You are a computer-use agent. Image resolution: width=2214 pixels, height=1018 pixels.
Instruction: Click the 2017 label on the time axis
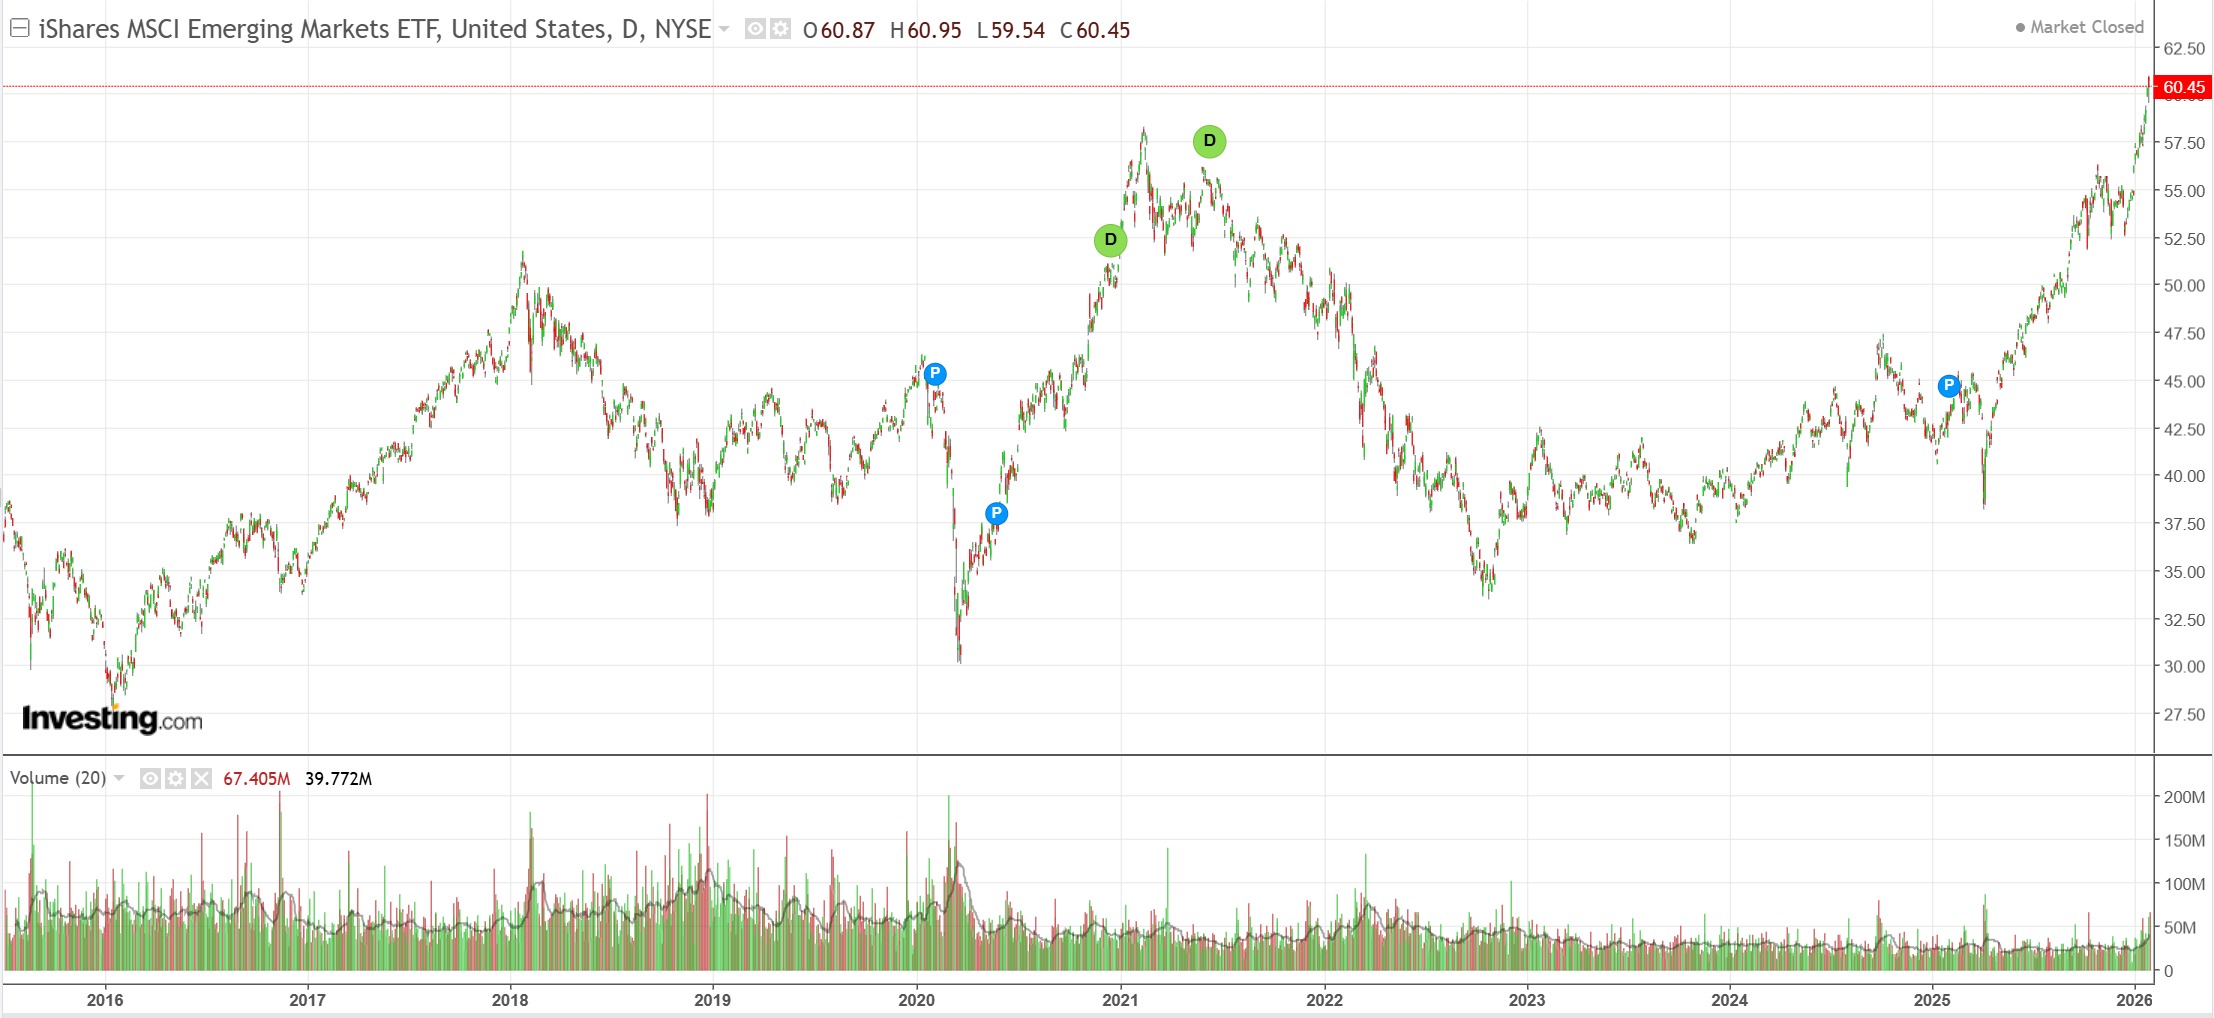[x=307, y=1000]
